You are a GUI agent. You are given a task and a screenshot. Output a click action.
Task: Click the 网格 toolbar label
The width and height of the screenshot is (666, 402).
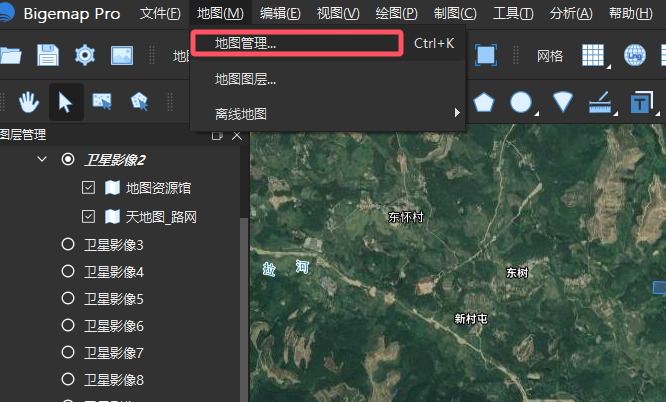point(550,56)
